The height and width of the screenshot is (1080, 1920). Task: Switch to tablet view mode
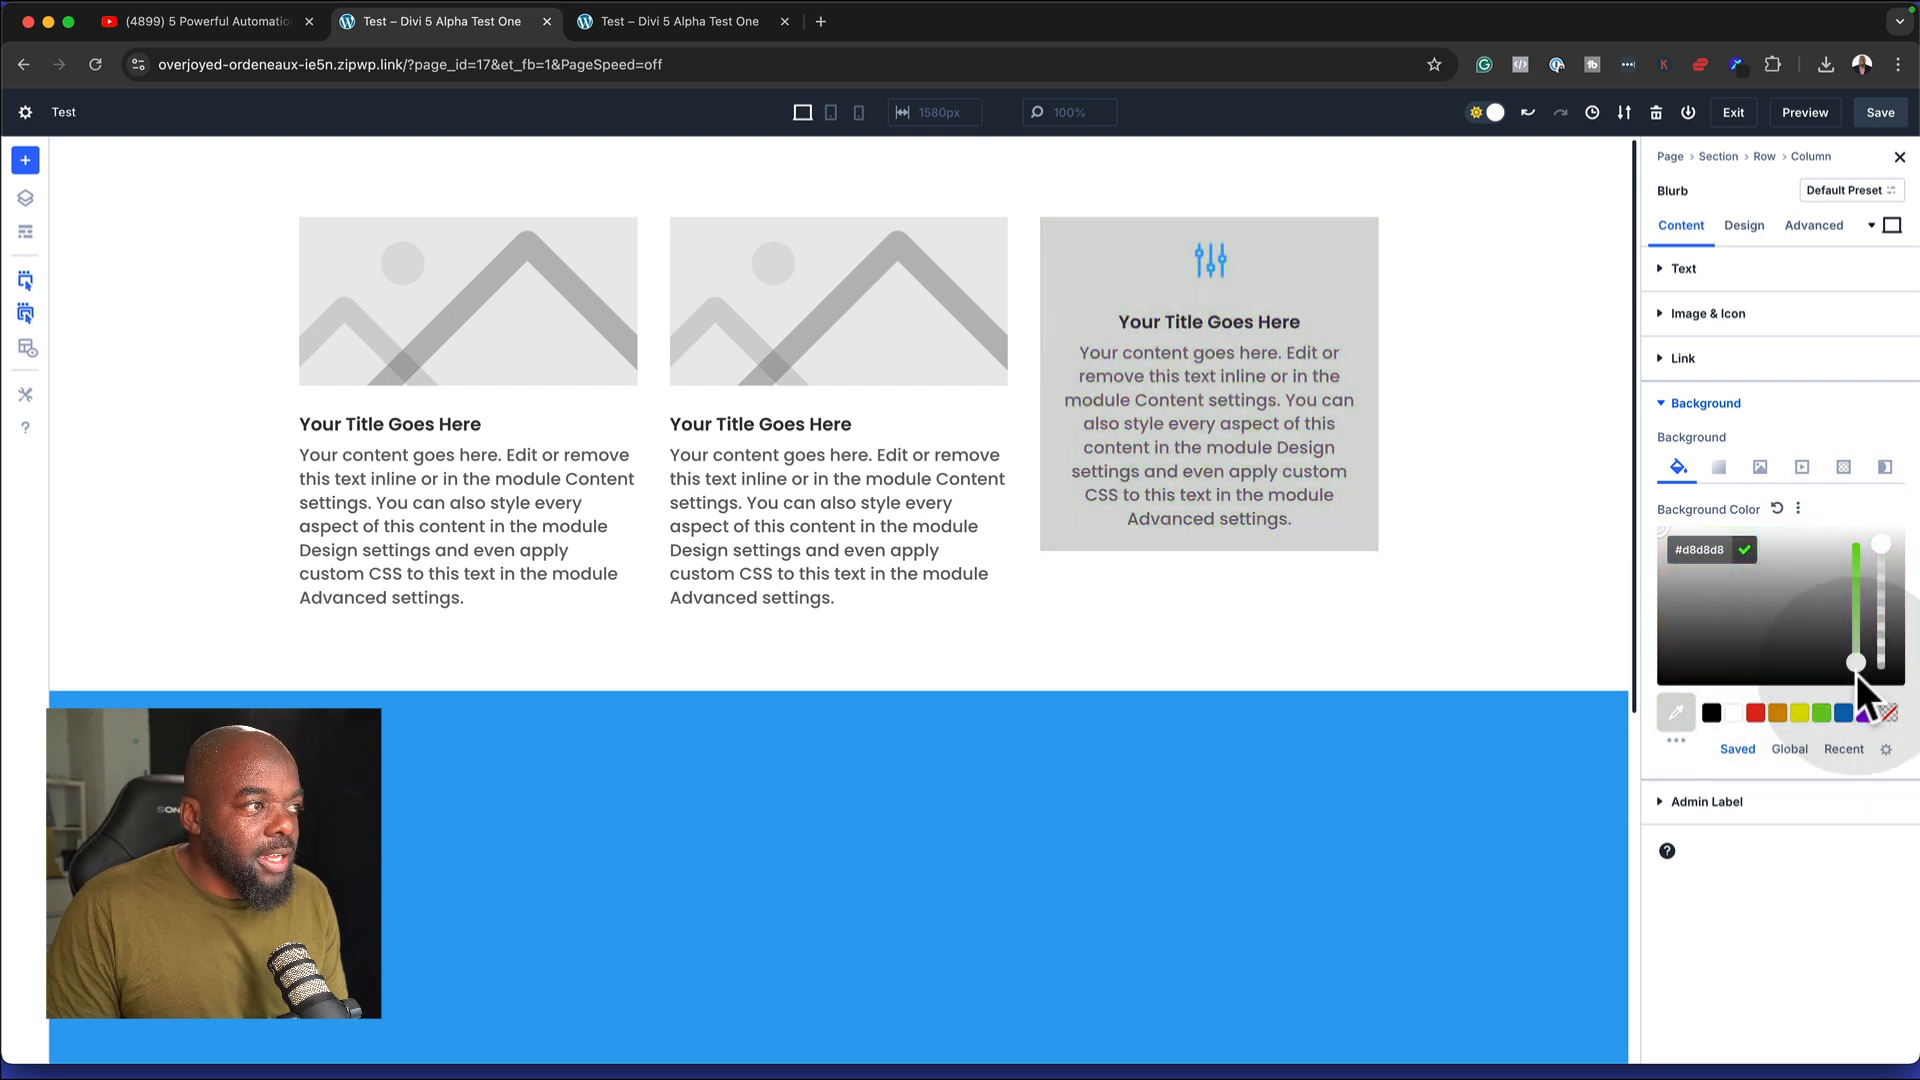tap(831, 113)
